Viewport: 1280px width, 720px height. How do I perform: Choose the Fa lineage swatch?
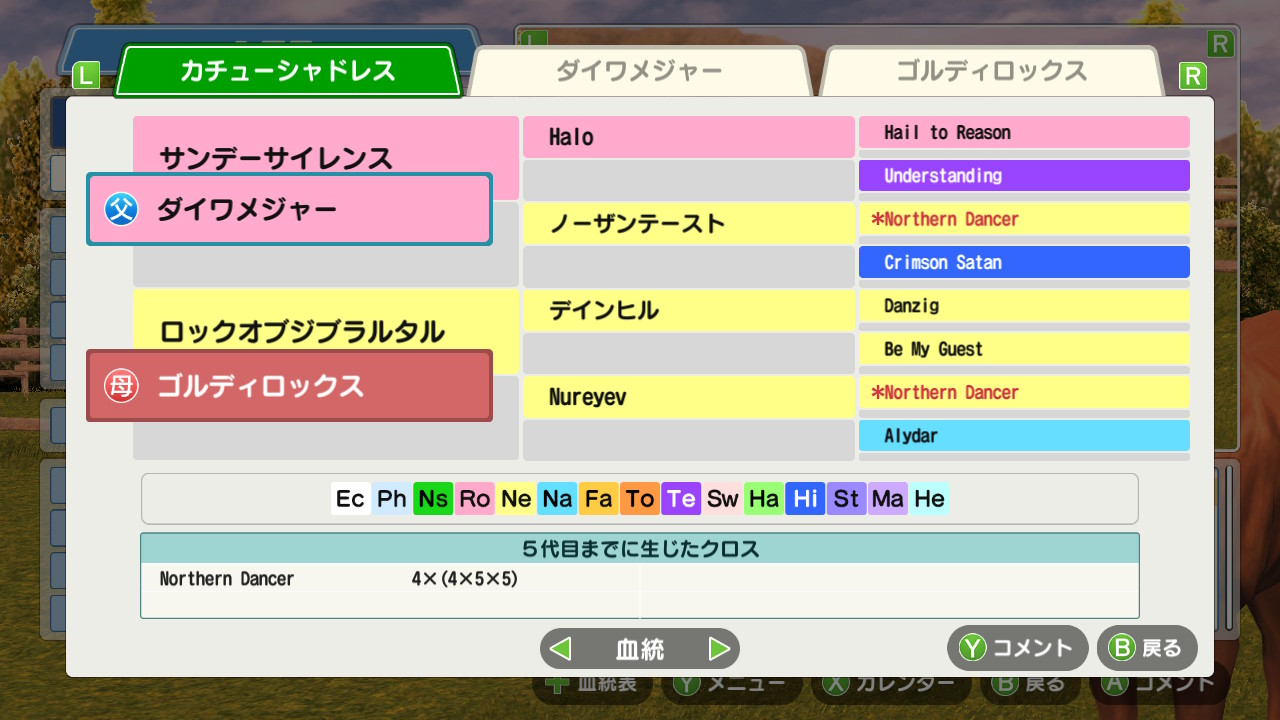point(599,498)
